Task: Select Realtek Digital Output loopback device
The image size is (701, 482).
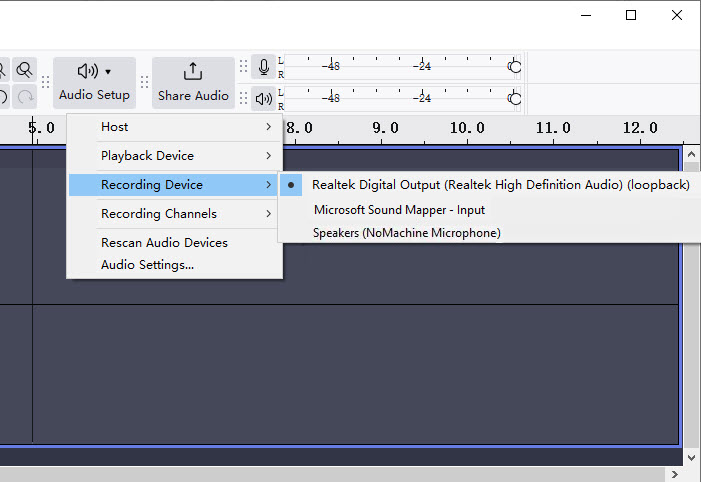Action: (500, 185)
